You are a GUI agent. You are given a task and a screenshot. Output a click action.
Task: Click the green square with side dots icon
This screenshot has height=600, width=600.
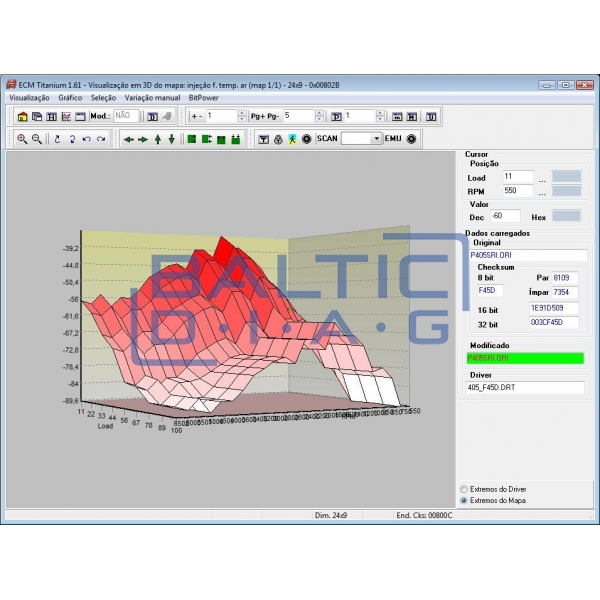click(x=207, y=139)
